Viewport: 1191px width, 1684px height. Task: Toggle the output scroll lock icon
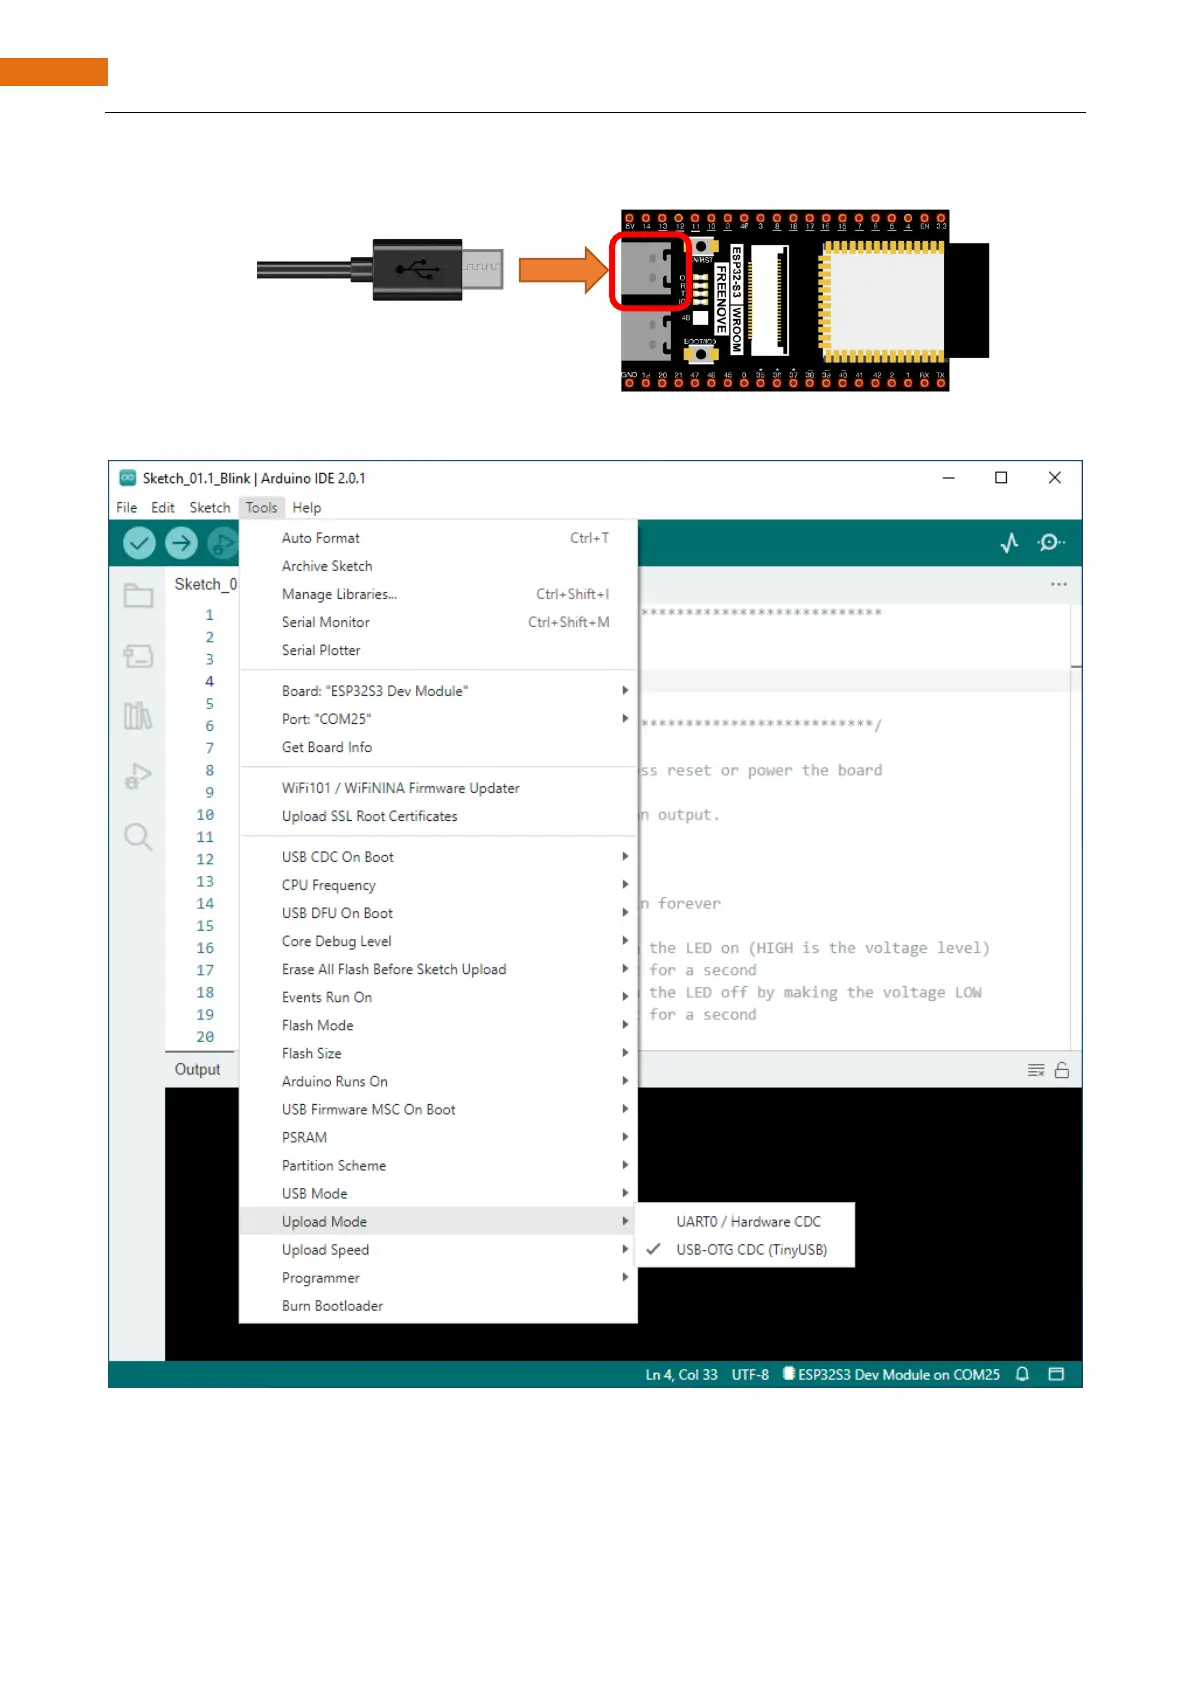tap(1062, 1070)
